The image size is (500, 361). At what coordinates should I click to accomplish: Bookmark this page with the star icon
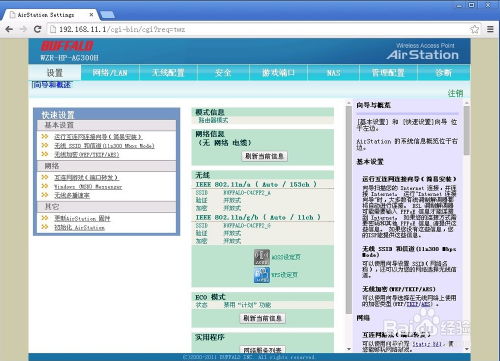pyautogui.click(x=475, y=29)
